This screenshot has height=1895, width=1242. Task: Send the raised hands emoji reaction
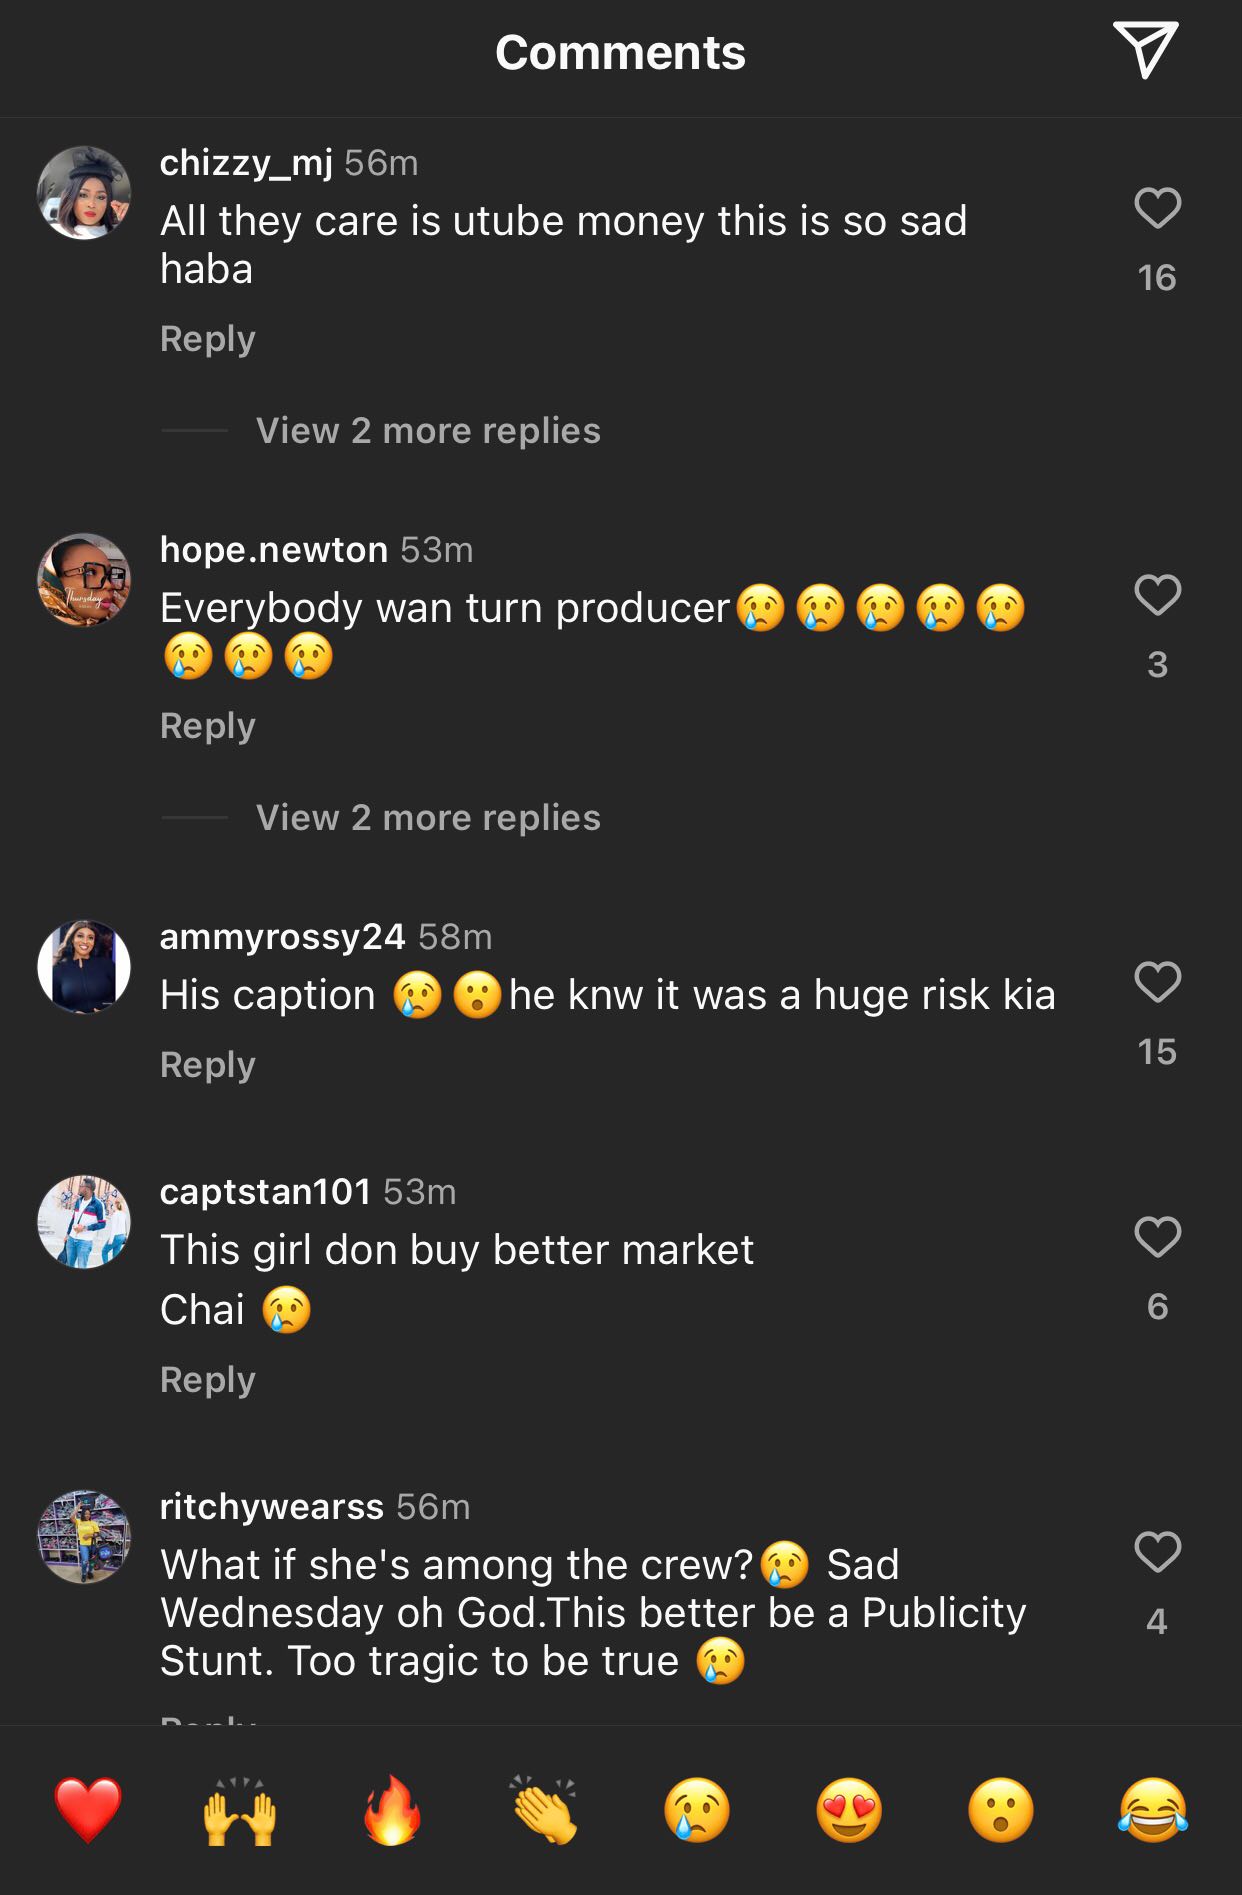pyautogui.click(x=240, y=1809)
